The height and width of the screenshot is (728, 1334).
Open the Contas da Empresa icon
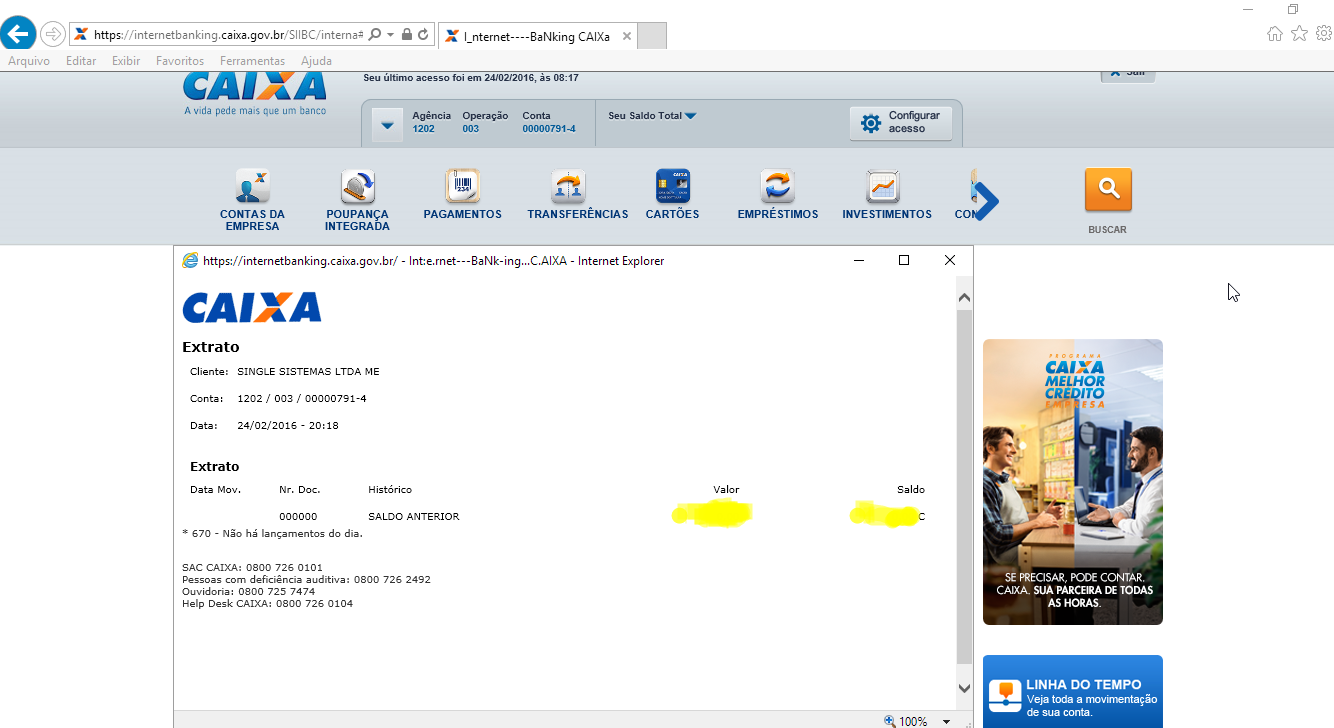click(x=252, y=186)
